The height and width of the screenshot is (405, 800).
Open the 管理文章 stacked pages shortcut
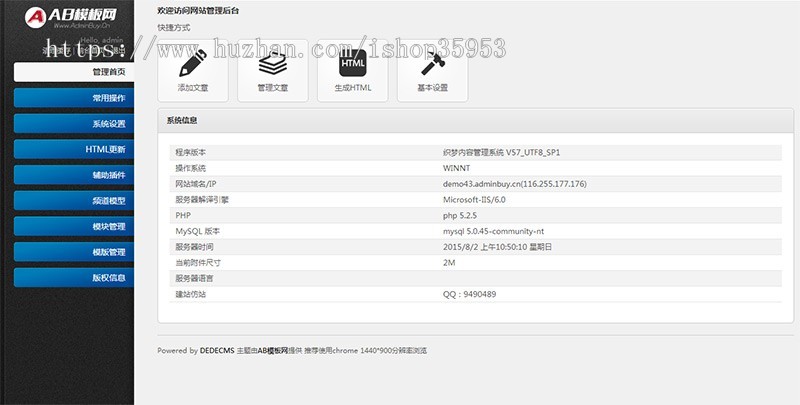coord(272,70)
